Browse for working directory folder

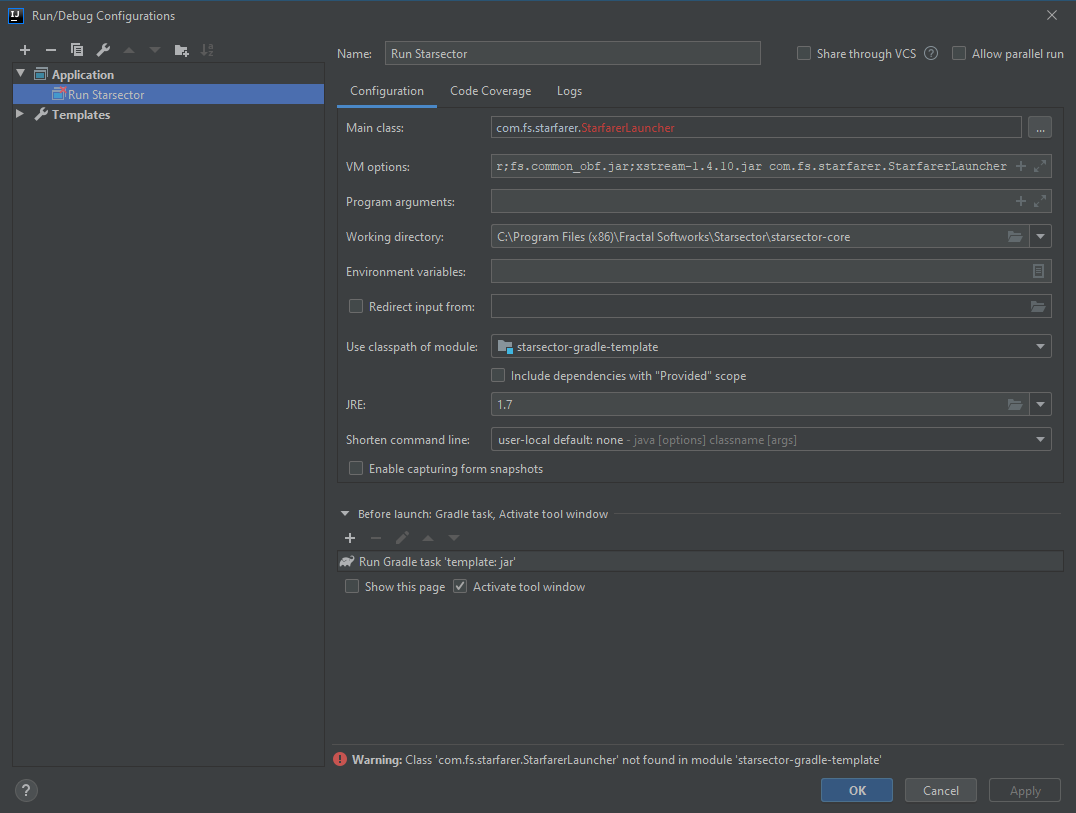pos(1015,237)
